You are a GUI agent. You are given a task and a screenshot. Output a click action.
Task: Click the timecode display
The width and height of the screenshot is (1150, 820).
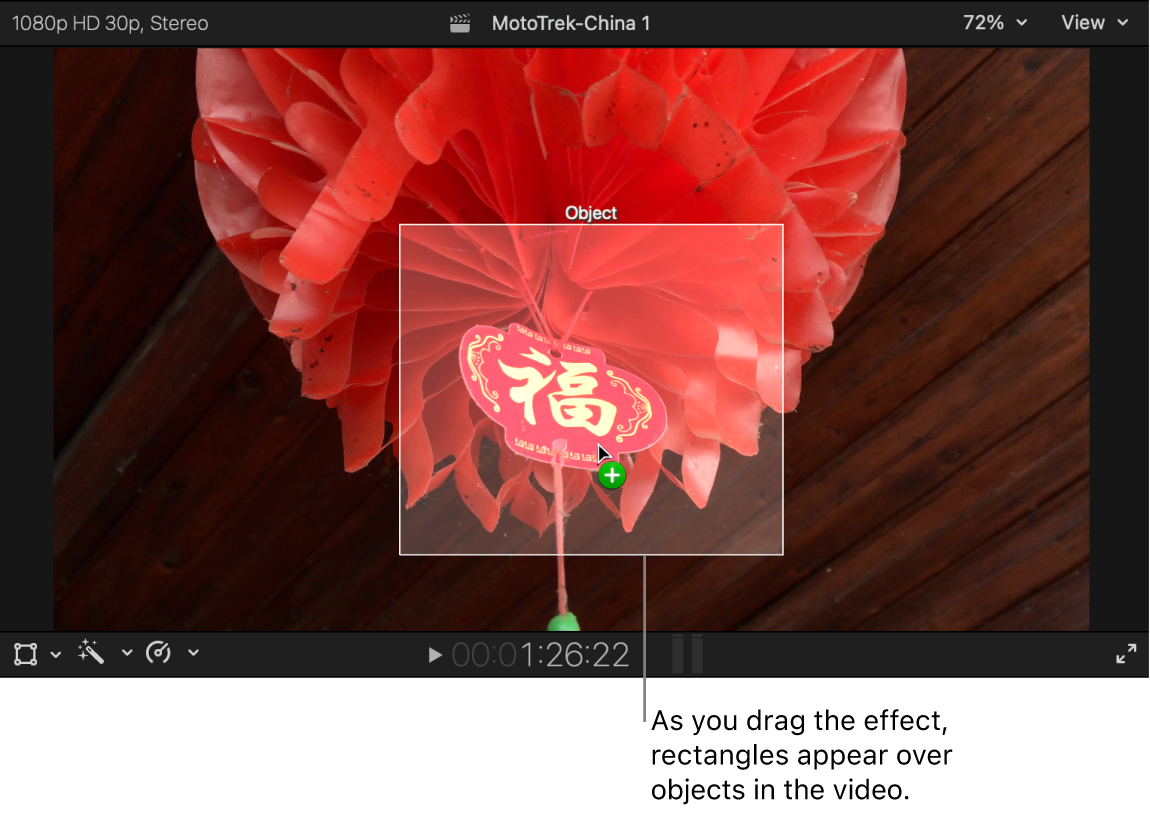coord(540,655)
